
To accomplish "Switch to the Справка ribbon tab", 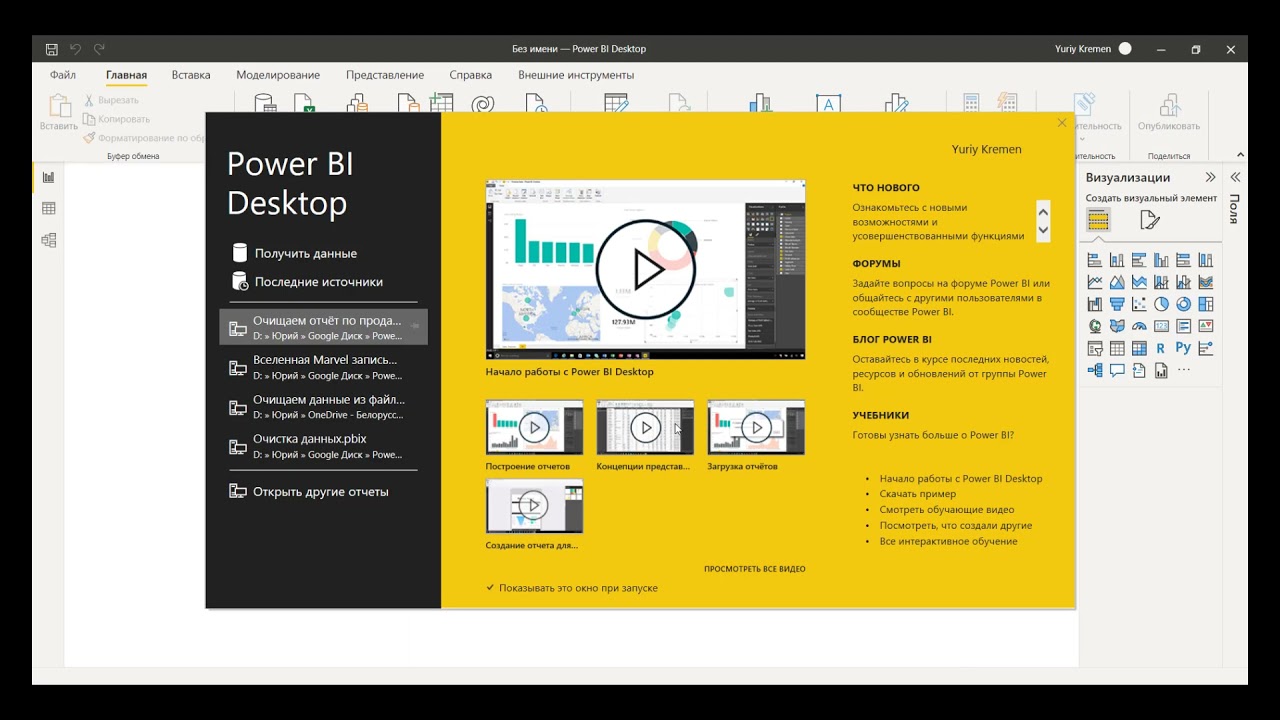I will pyautogui.click(x=470, y=75).
